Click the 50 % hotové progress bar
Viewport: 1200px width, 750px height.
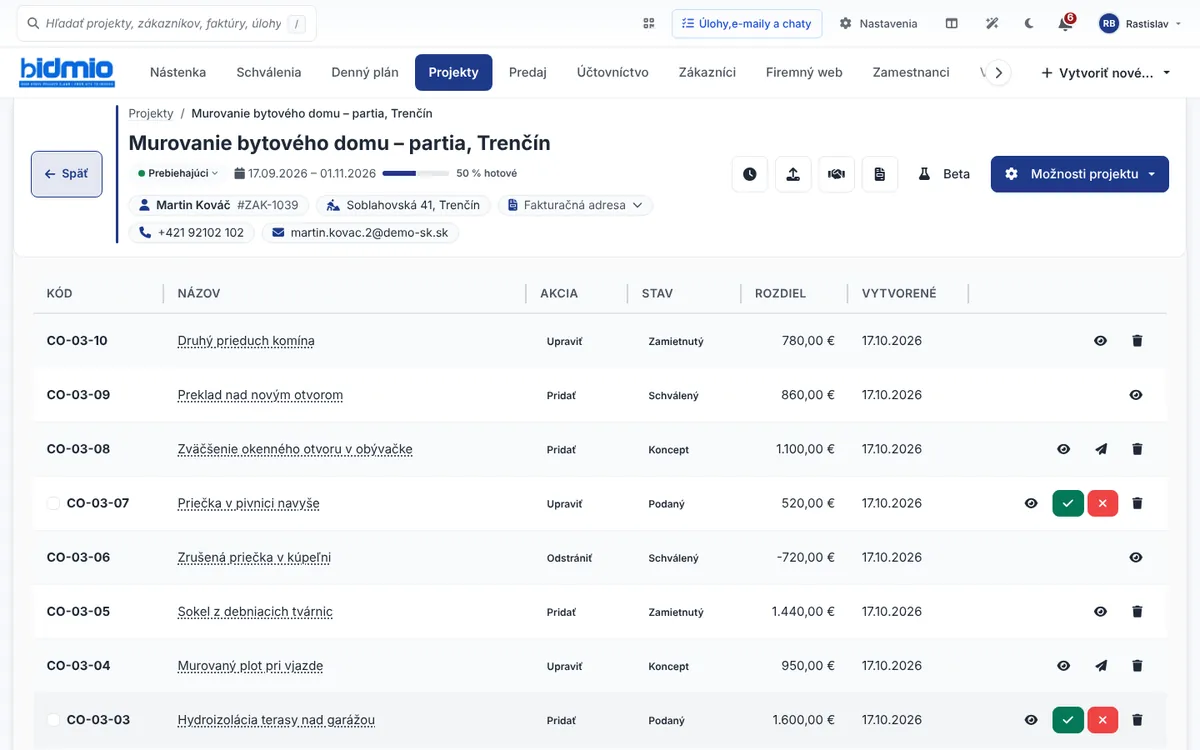click(414, 173)
